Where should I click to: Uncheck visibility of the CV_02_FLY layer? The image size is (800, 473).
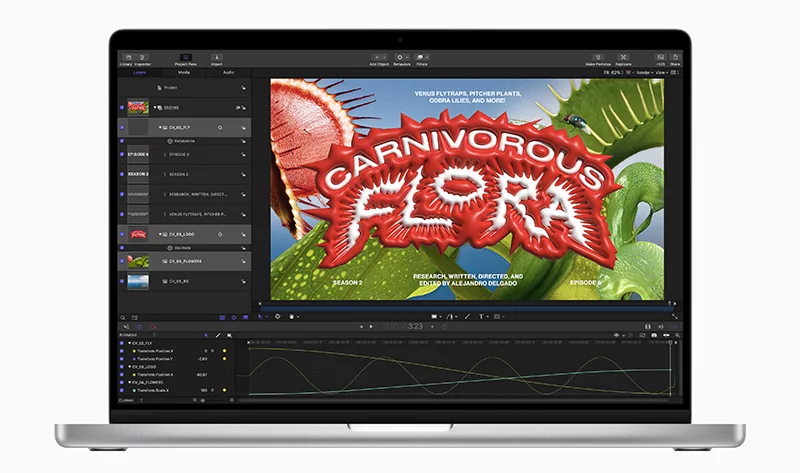[122, 128]
